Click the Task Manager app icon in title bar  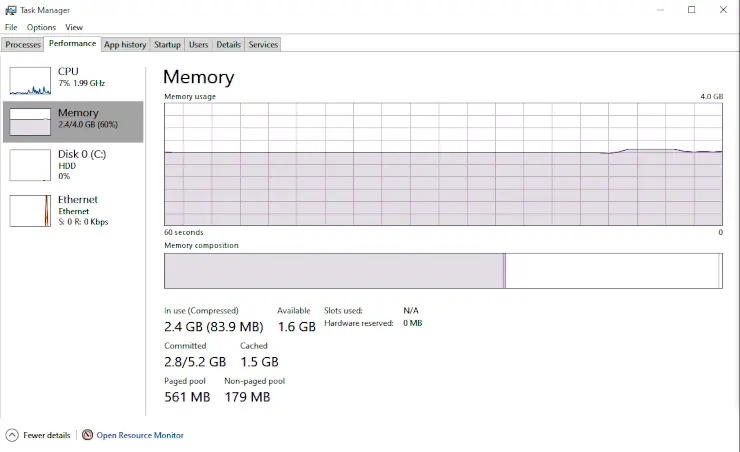(11, 9)
